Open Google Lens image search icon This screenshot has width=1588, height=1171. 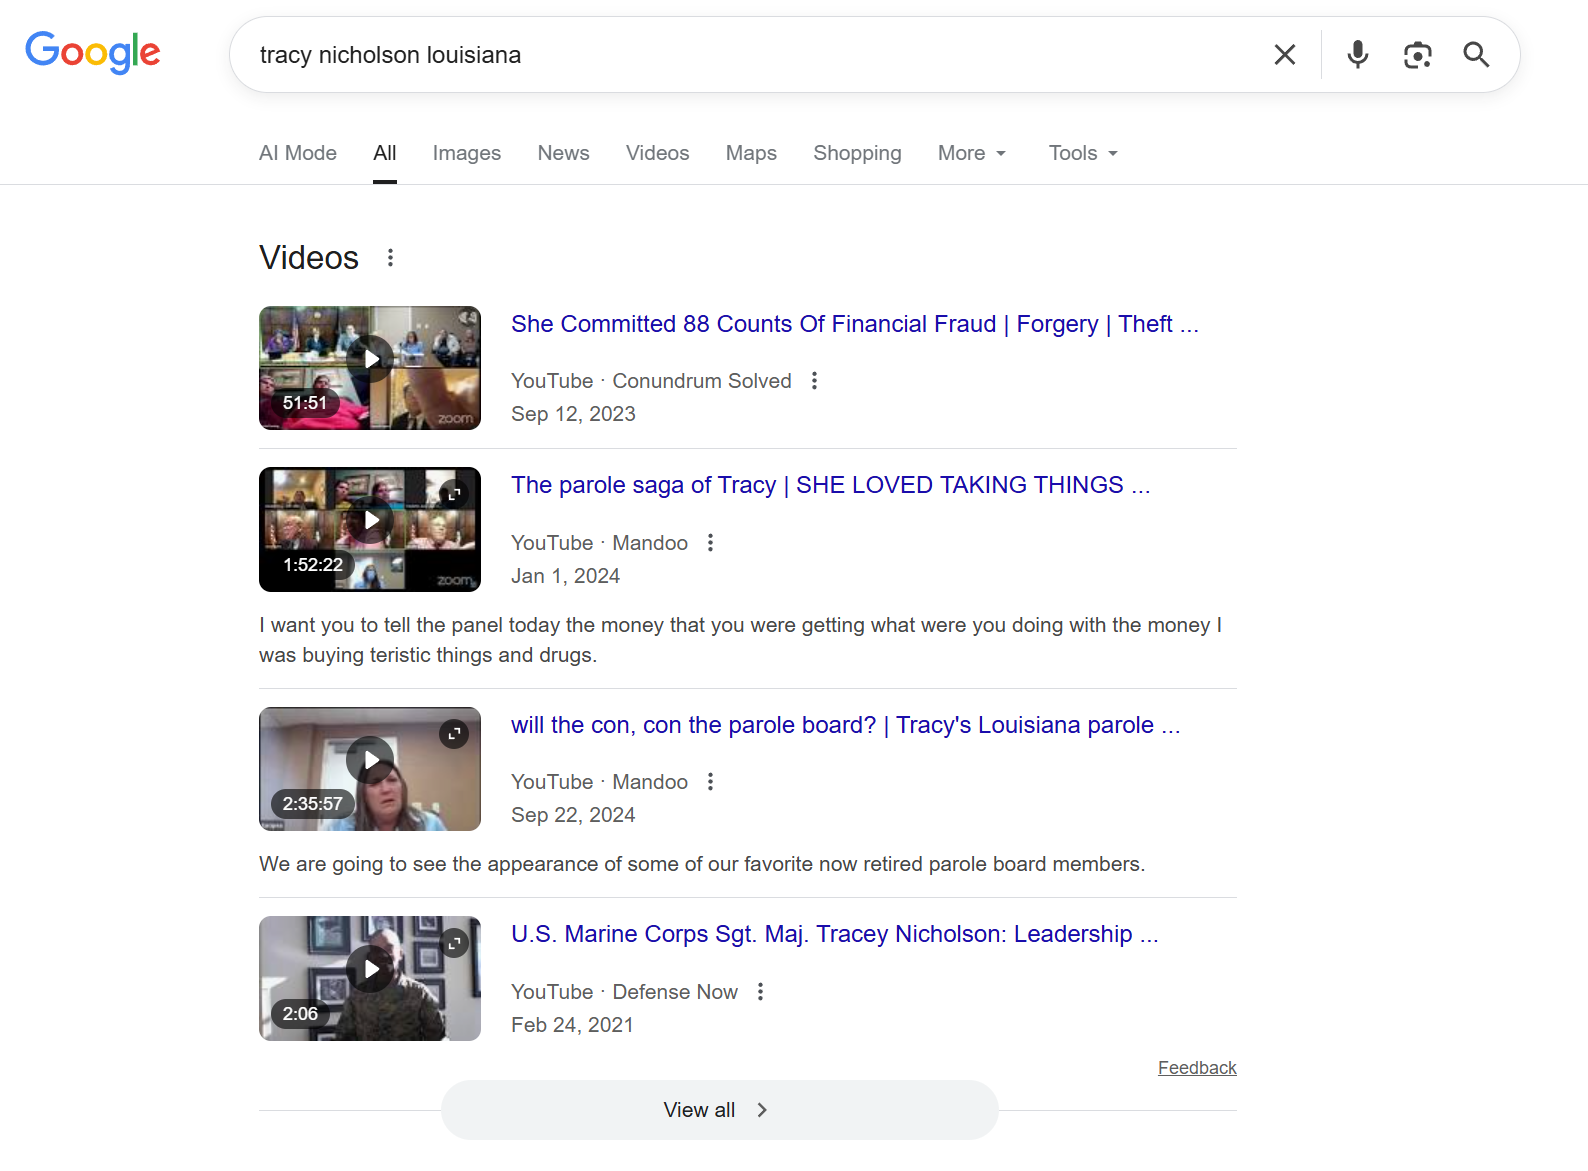(x=1417, y=55)
